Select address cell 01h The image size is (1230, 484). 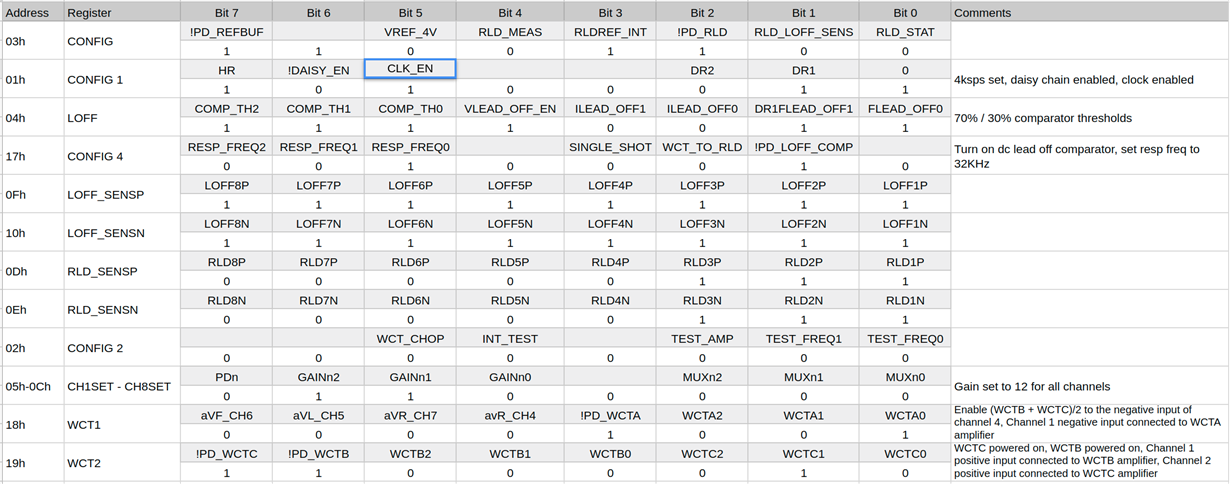(32, 79)
